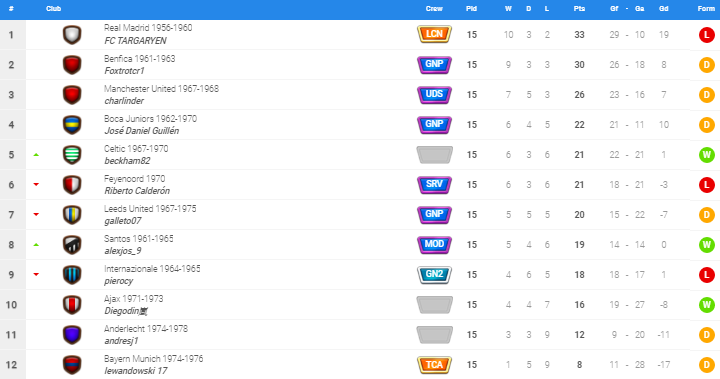Click the TCA crew badge for Bayern Munich
This screenshot has height=379, width=720.
click(x=434, y=365)
